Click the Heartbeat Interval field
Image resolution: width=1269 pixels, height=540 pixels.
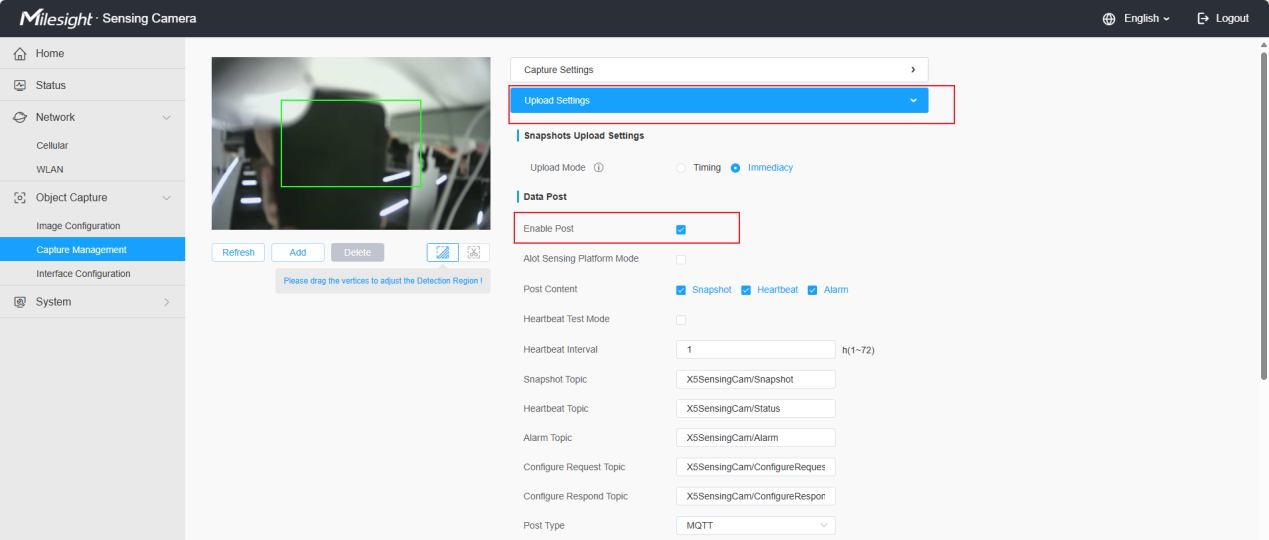[756, 350]
